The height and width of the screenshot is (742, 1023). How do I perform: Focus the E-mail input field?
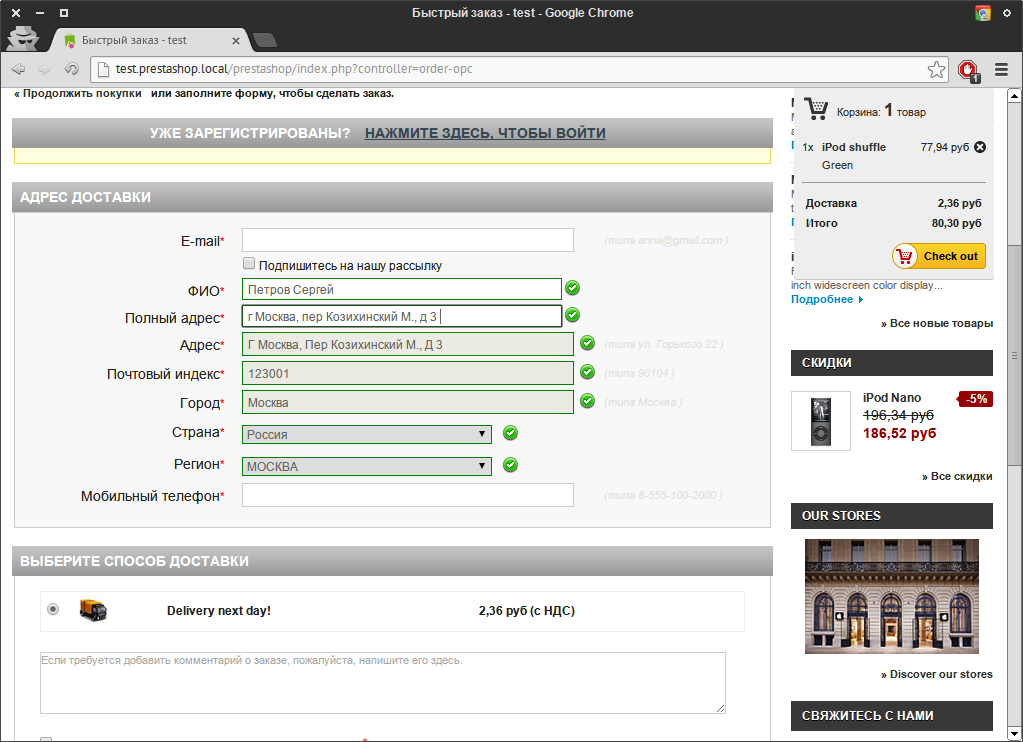click(408, 240)
